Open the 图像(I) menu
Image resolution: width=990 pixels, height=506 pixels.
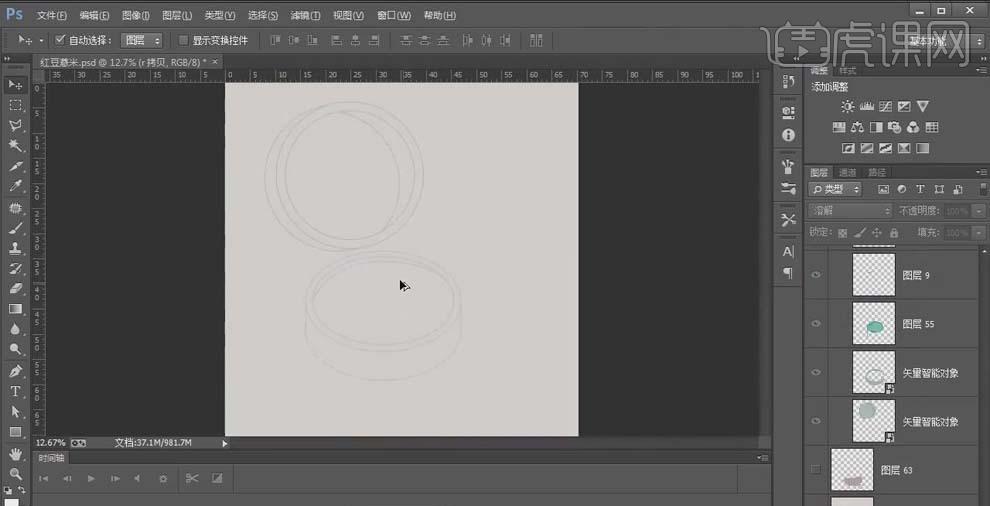click(136, 15)
